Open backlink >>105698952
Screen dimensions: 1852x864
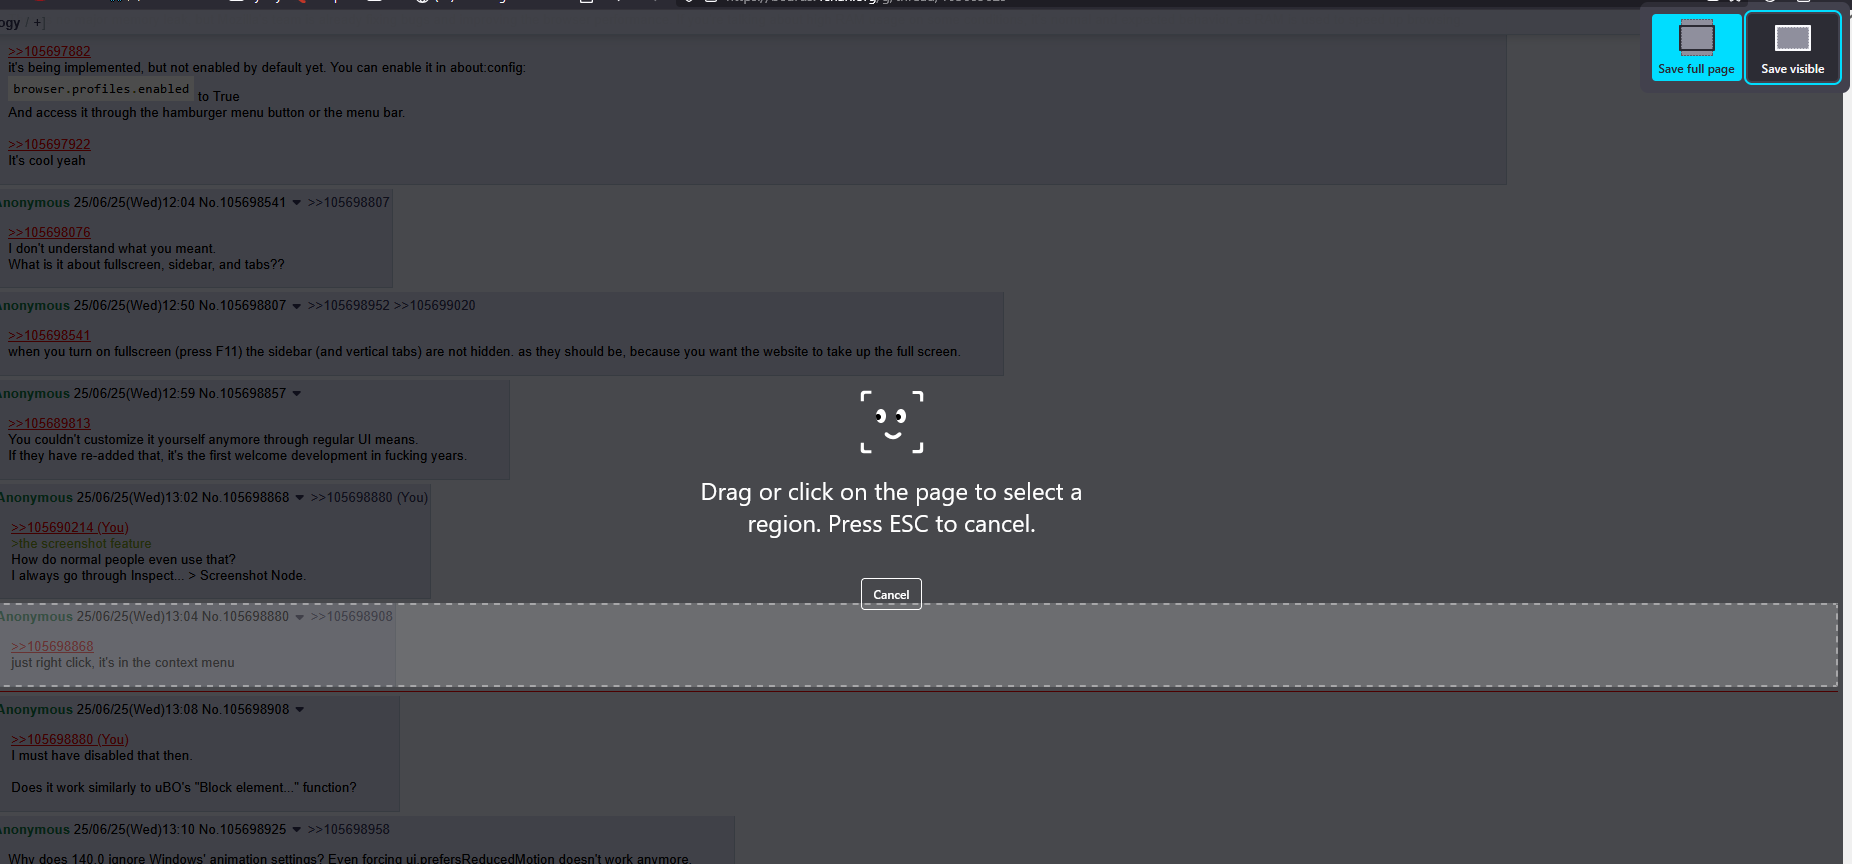pyautogui.click(x=349, y=306)
